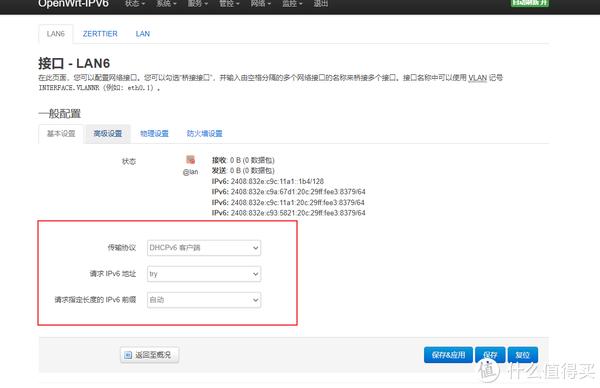Open the 服务 menu in navbar

tap(198, 4)
